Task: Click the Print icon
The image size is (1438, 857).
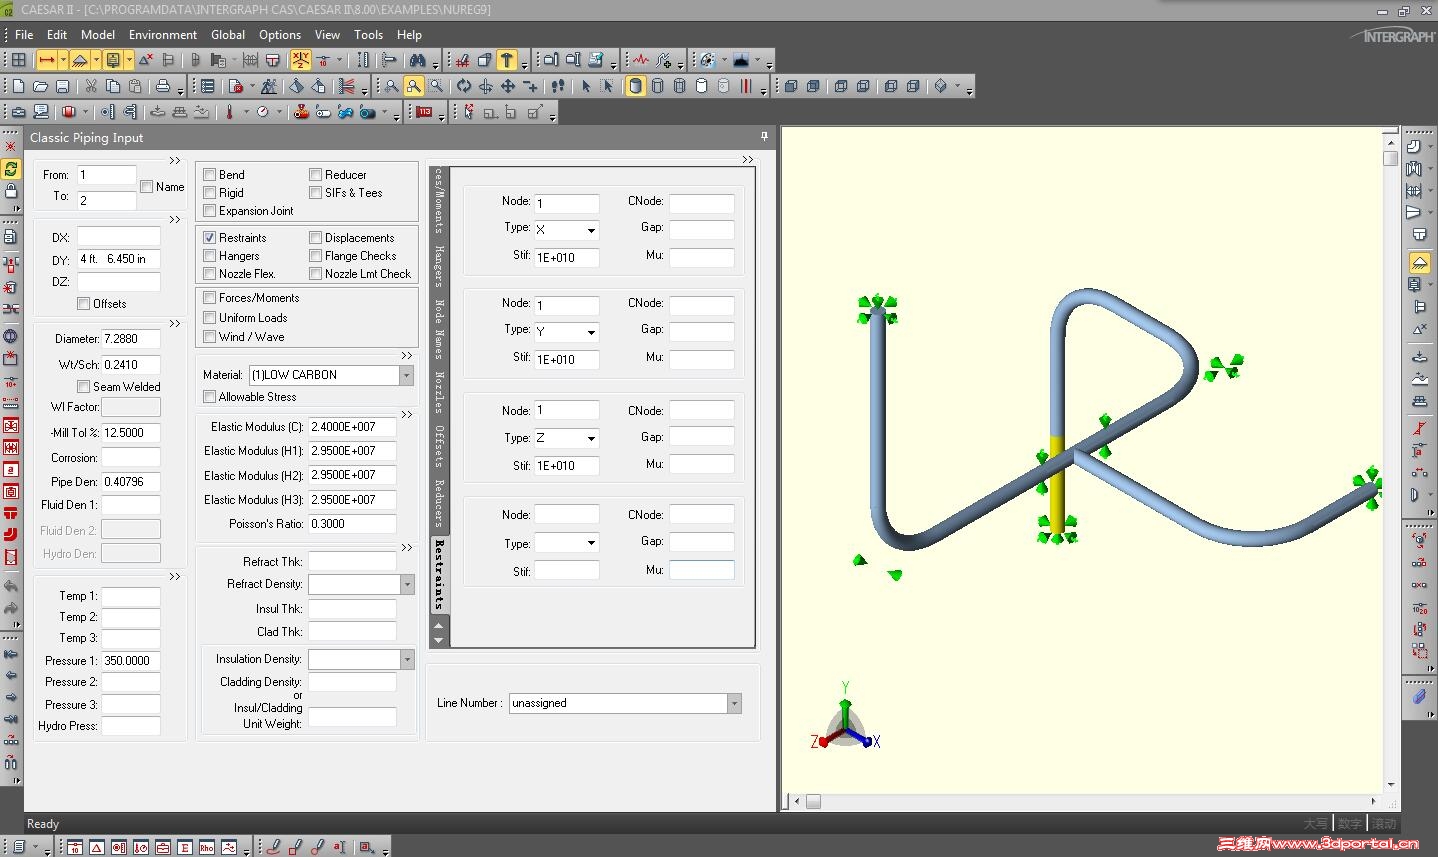Action: (163, 87)
